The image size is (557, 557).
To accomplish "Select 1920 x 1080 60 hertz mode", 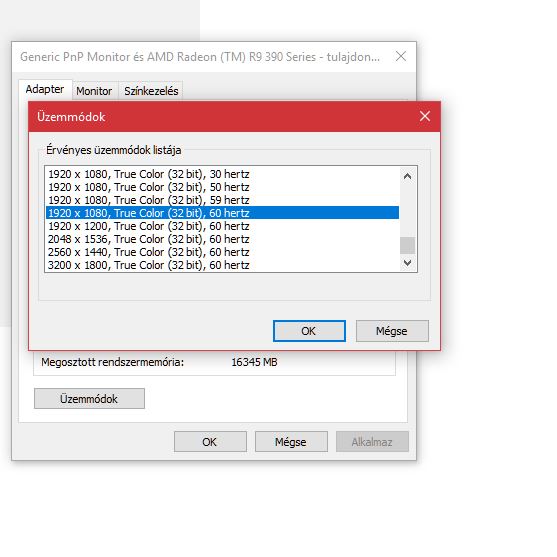I will pyautogui.click(x=222, y=213).
